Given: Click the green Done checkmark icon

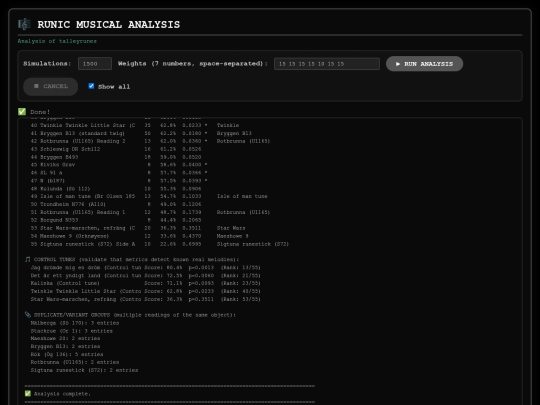Looking at the screenshot, I should click(x=22, y=112).
